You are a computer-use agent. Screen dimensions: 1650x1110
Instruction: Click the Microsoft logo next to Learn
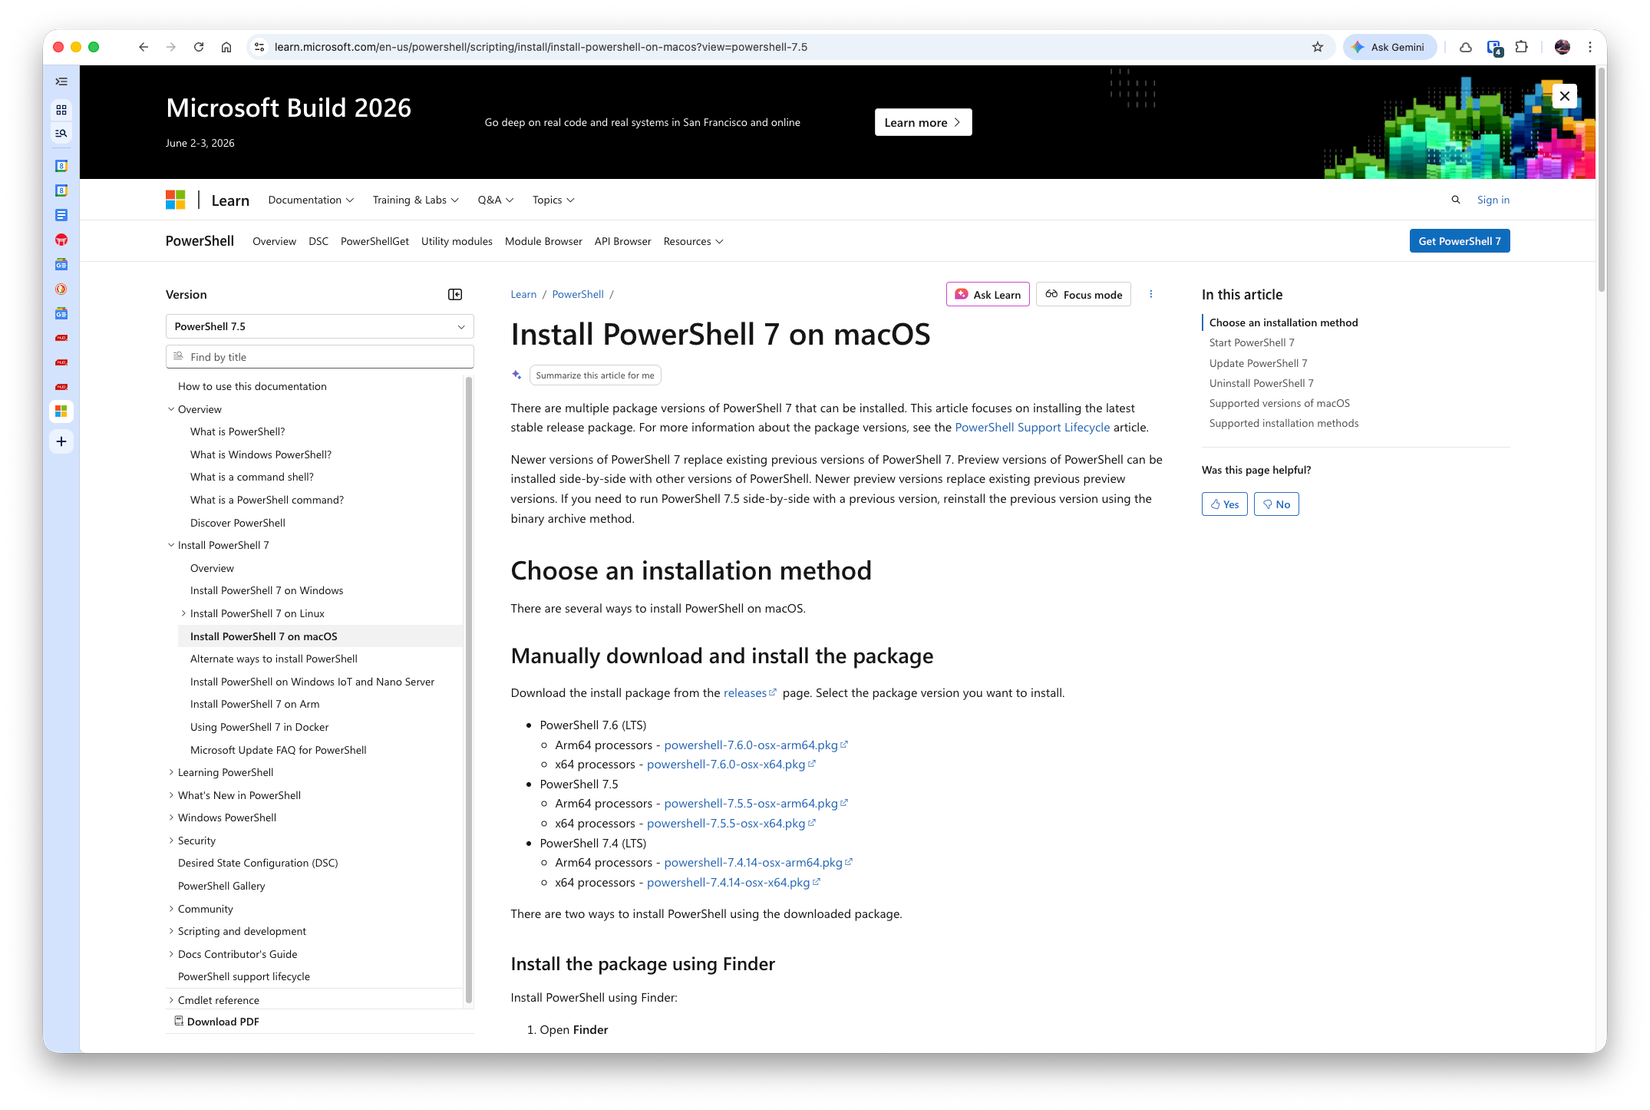pyautogui.click(x=176, y=199)
